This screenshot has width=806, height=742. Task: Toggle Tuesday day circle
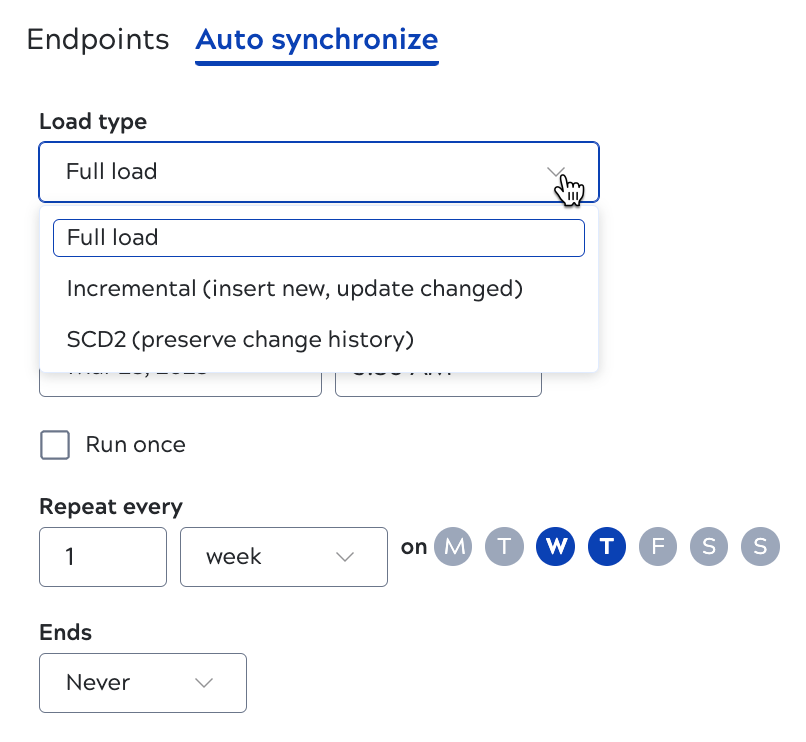[x=505, y=547]
